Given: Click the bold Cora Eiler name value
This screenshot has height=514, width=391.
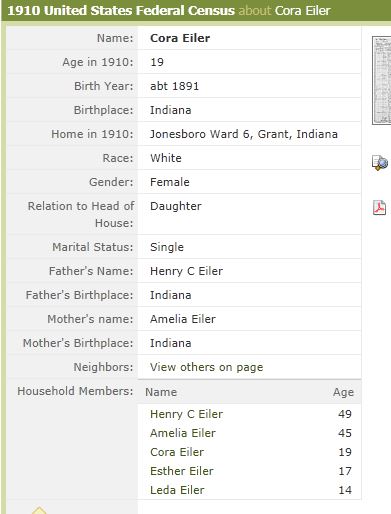Looking at the screenshot, I should [180, 38].
